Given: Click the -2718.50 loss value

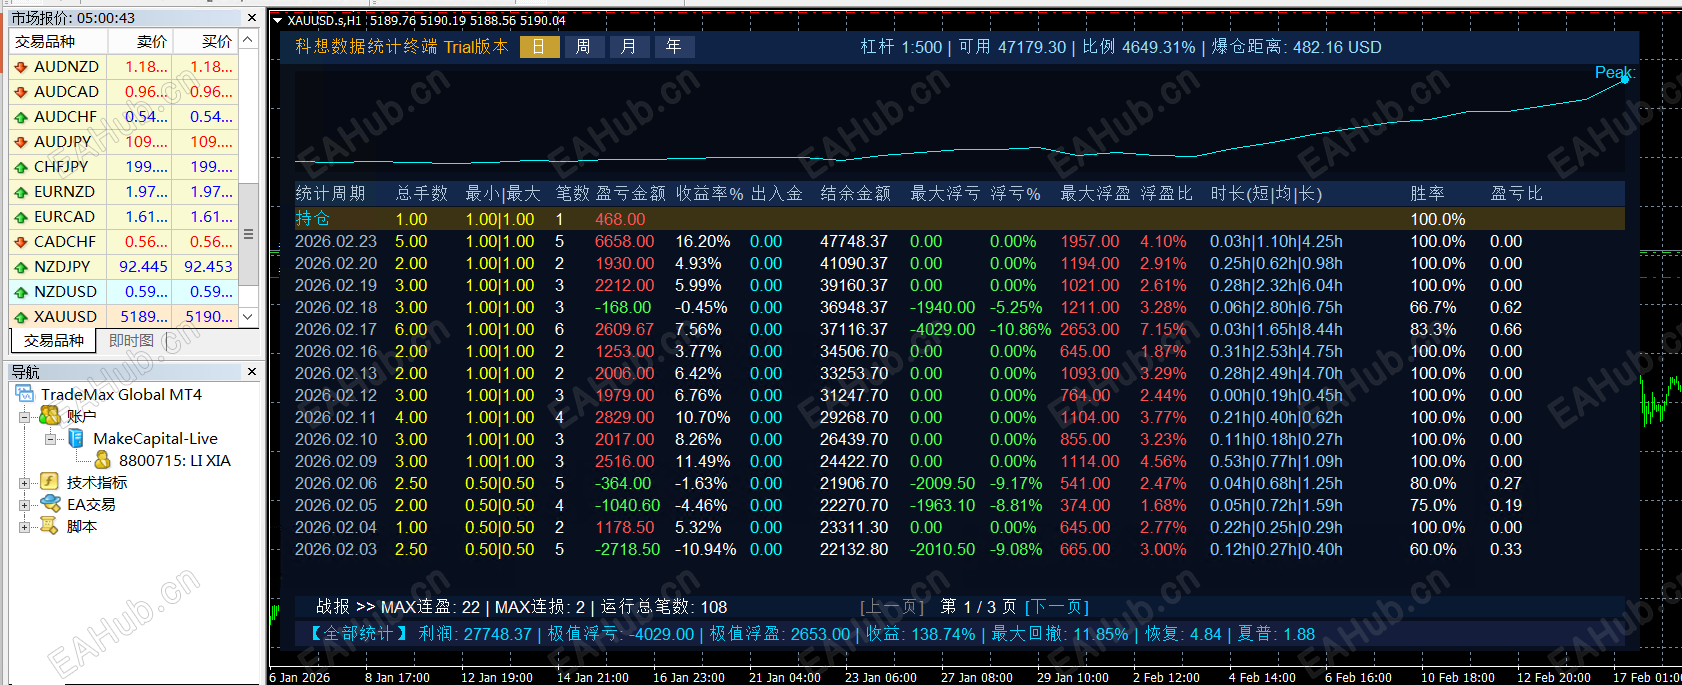Looking at the screenshot, I should tap(628, 549).
